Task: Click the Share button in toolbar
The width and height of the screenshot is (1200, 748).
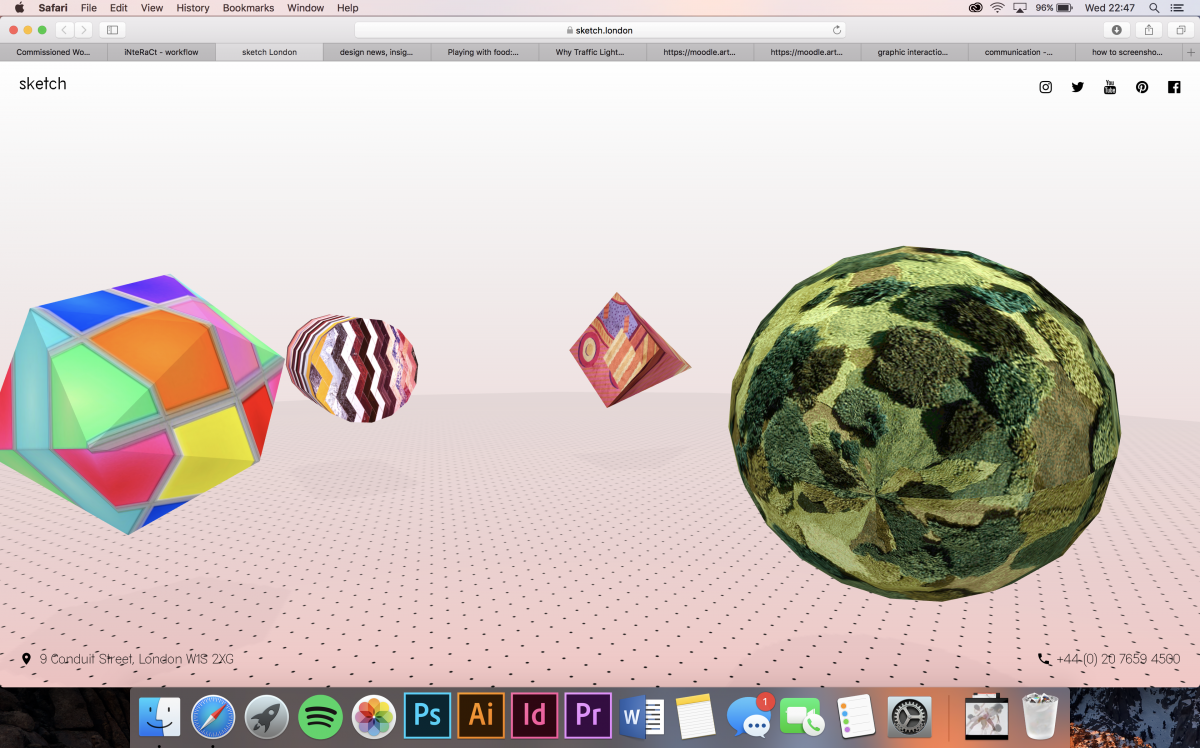Action: click(x=1149, y=30)
